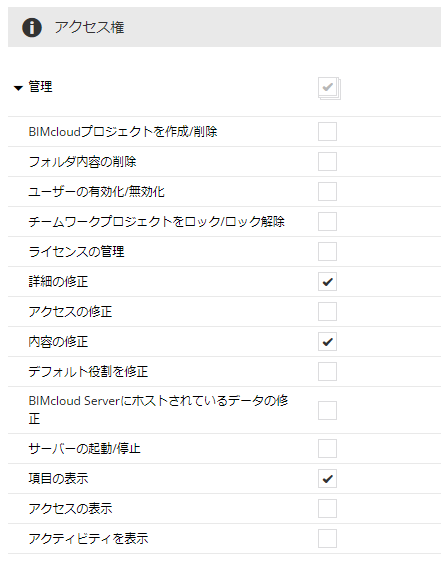The height and width of the screenshot is (567, 441).
Task: Enable ライセンスの管理 checkbox
Action: point(327,251)
